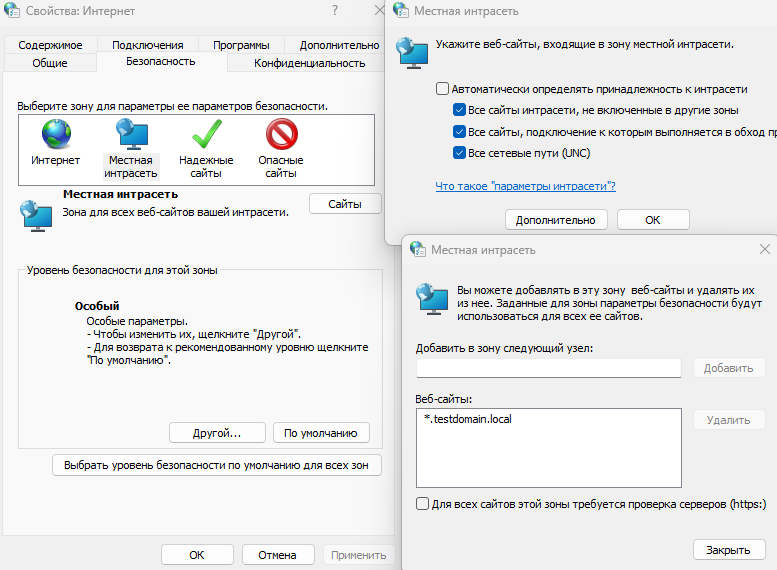This screenshot has height=570, width=777.
Task: Open the Подключения tab
Action: (x=148, y=45)
